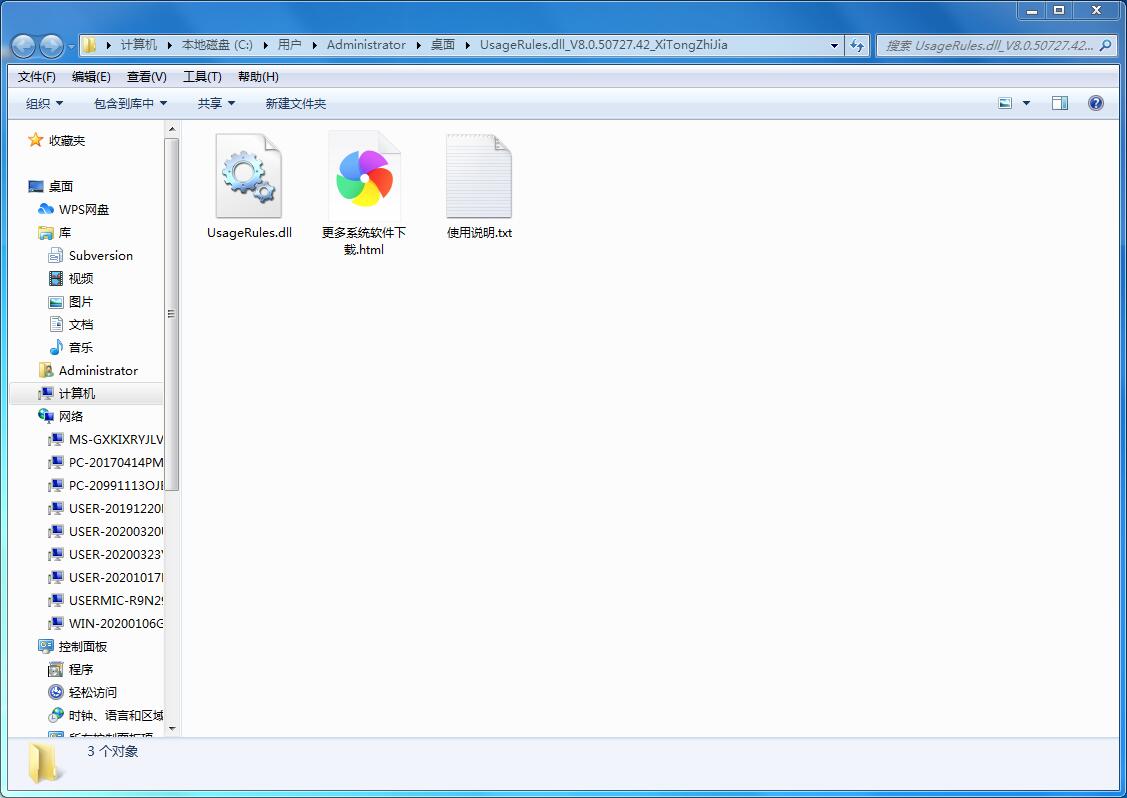This screenshot has width=1127, height=798.
Task: Click the 视频 library icon
Action: pos(55,278)
